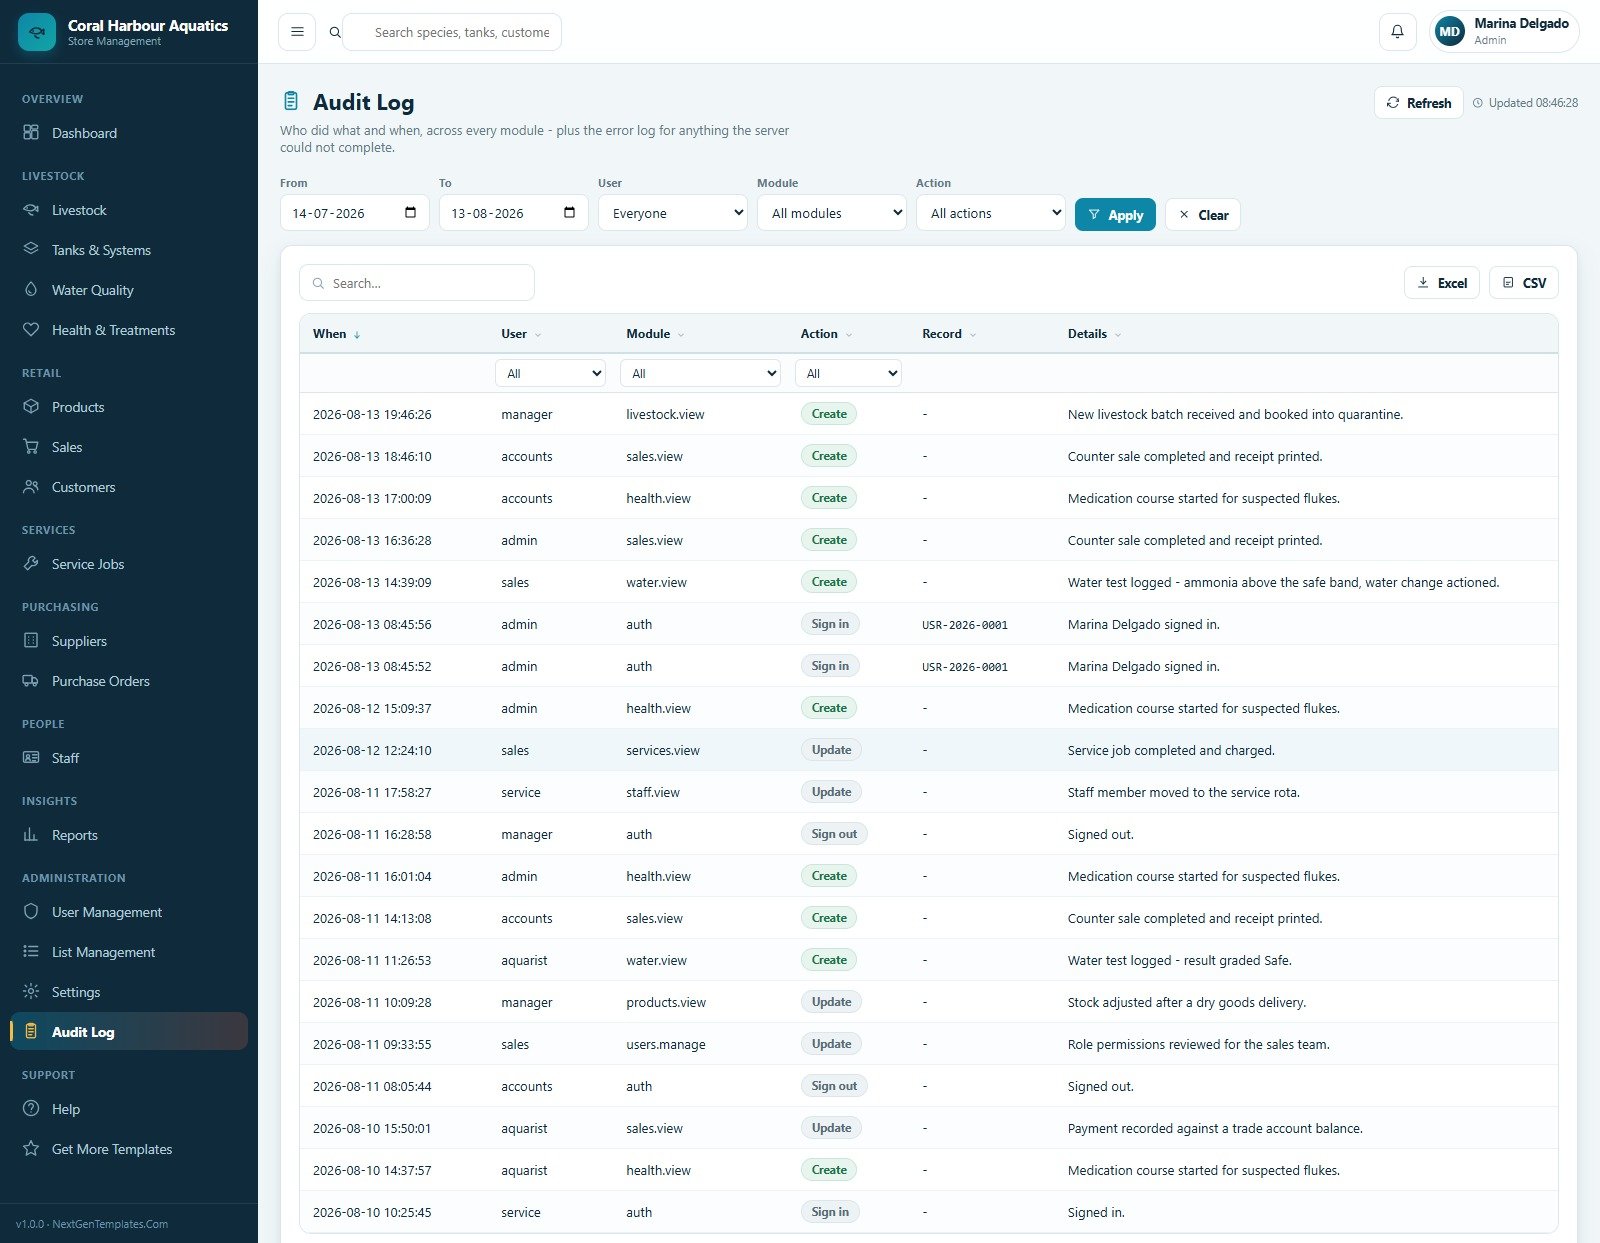Open the User filter dropdown showing Everyone
Viewport: 1600px width, 1243px height.
673,213
